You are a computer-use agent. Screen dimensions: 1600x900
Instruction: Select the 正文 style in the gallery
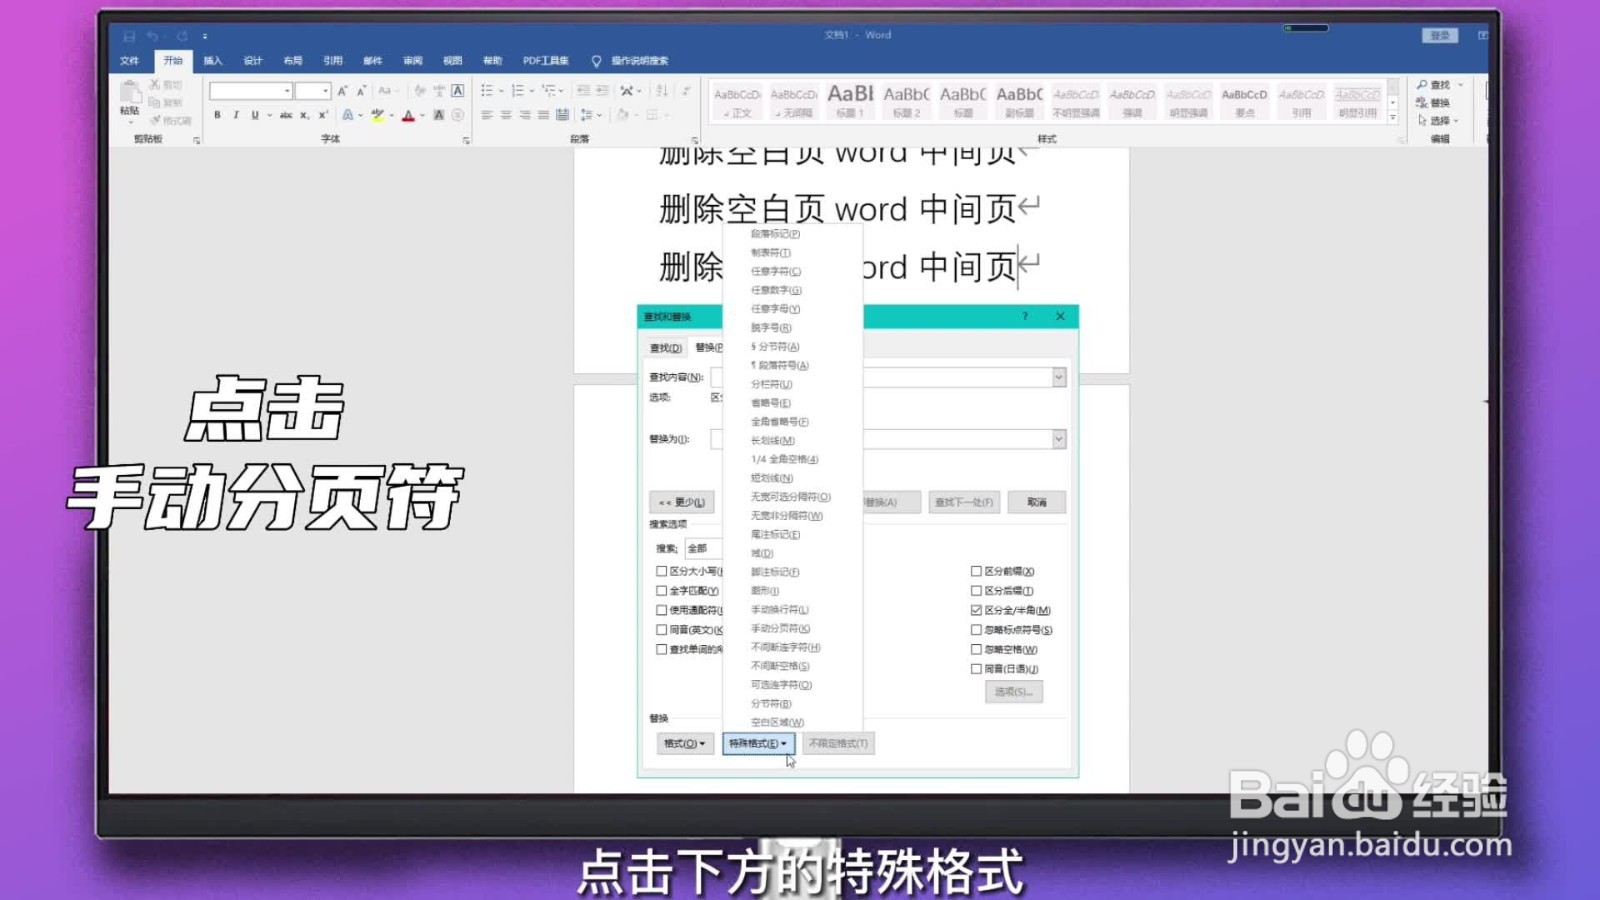click(x=738, y=100)
